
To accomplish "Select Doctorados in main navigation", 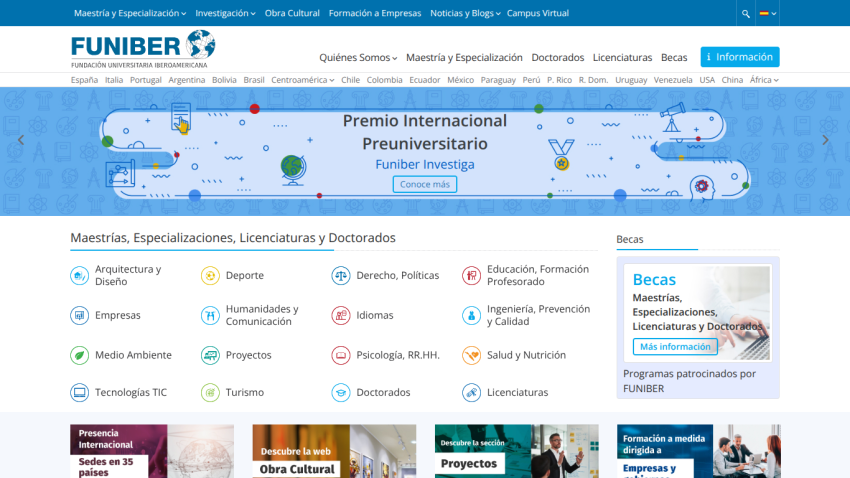I will coord(558,57).
